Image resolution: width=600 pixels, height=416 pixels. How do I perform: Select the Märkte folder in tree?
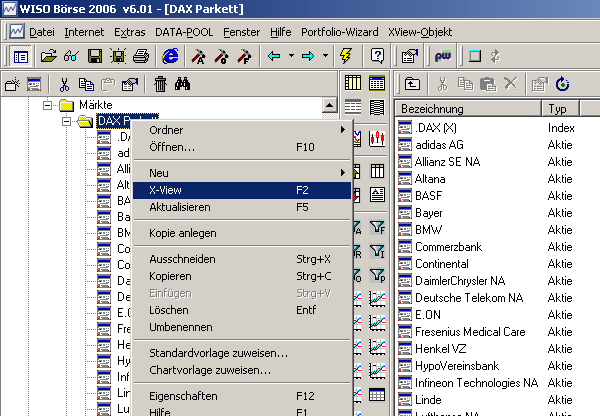96,105
